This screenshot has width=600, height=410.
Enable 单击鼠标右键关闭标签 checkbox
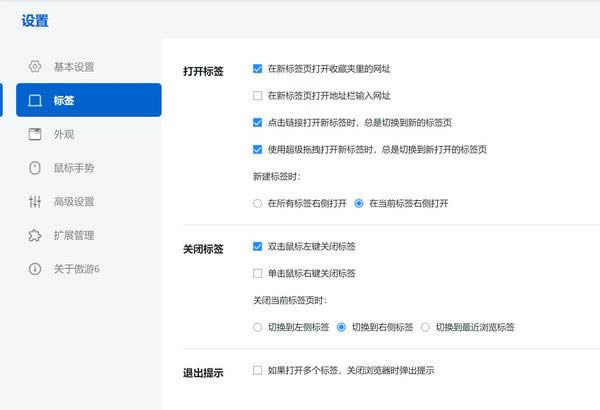pos(258,273)
